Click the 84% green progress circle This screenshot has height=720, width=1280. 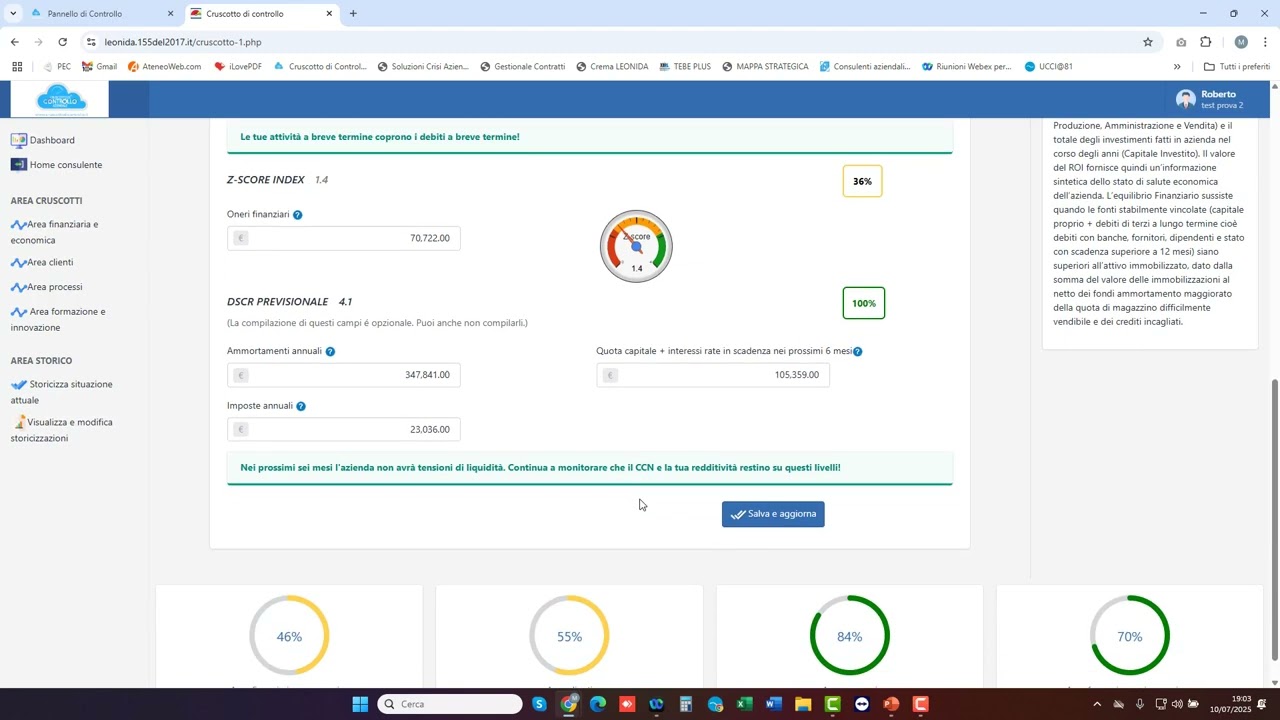pyautogui.click(x=849, y=636)
